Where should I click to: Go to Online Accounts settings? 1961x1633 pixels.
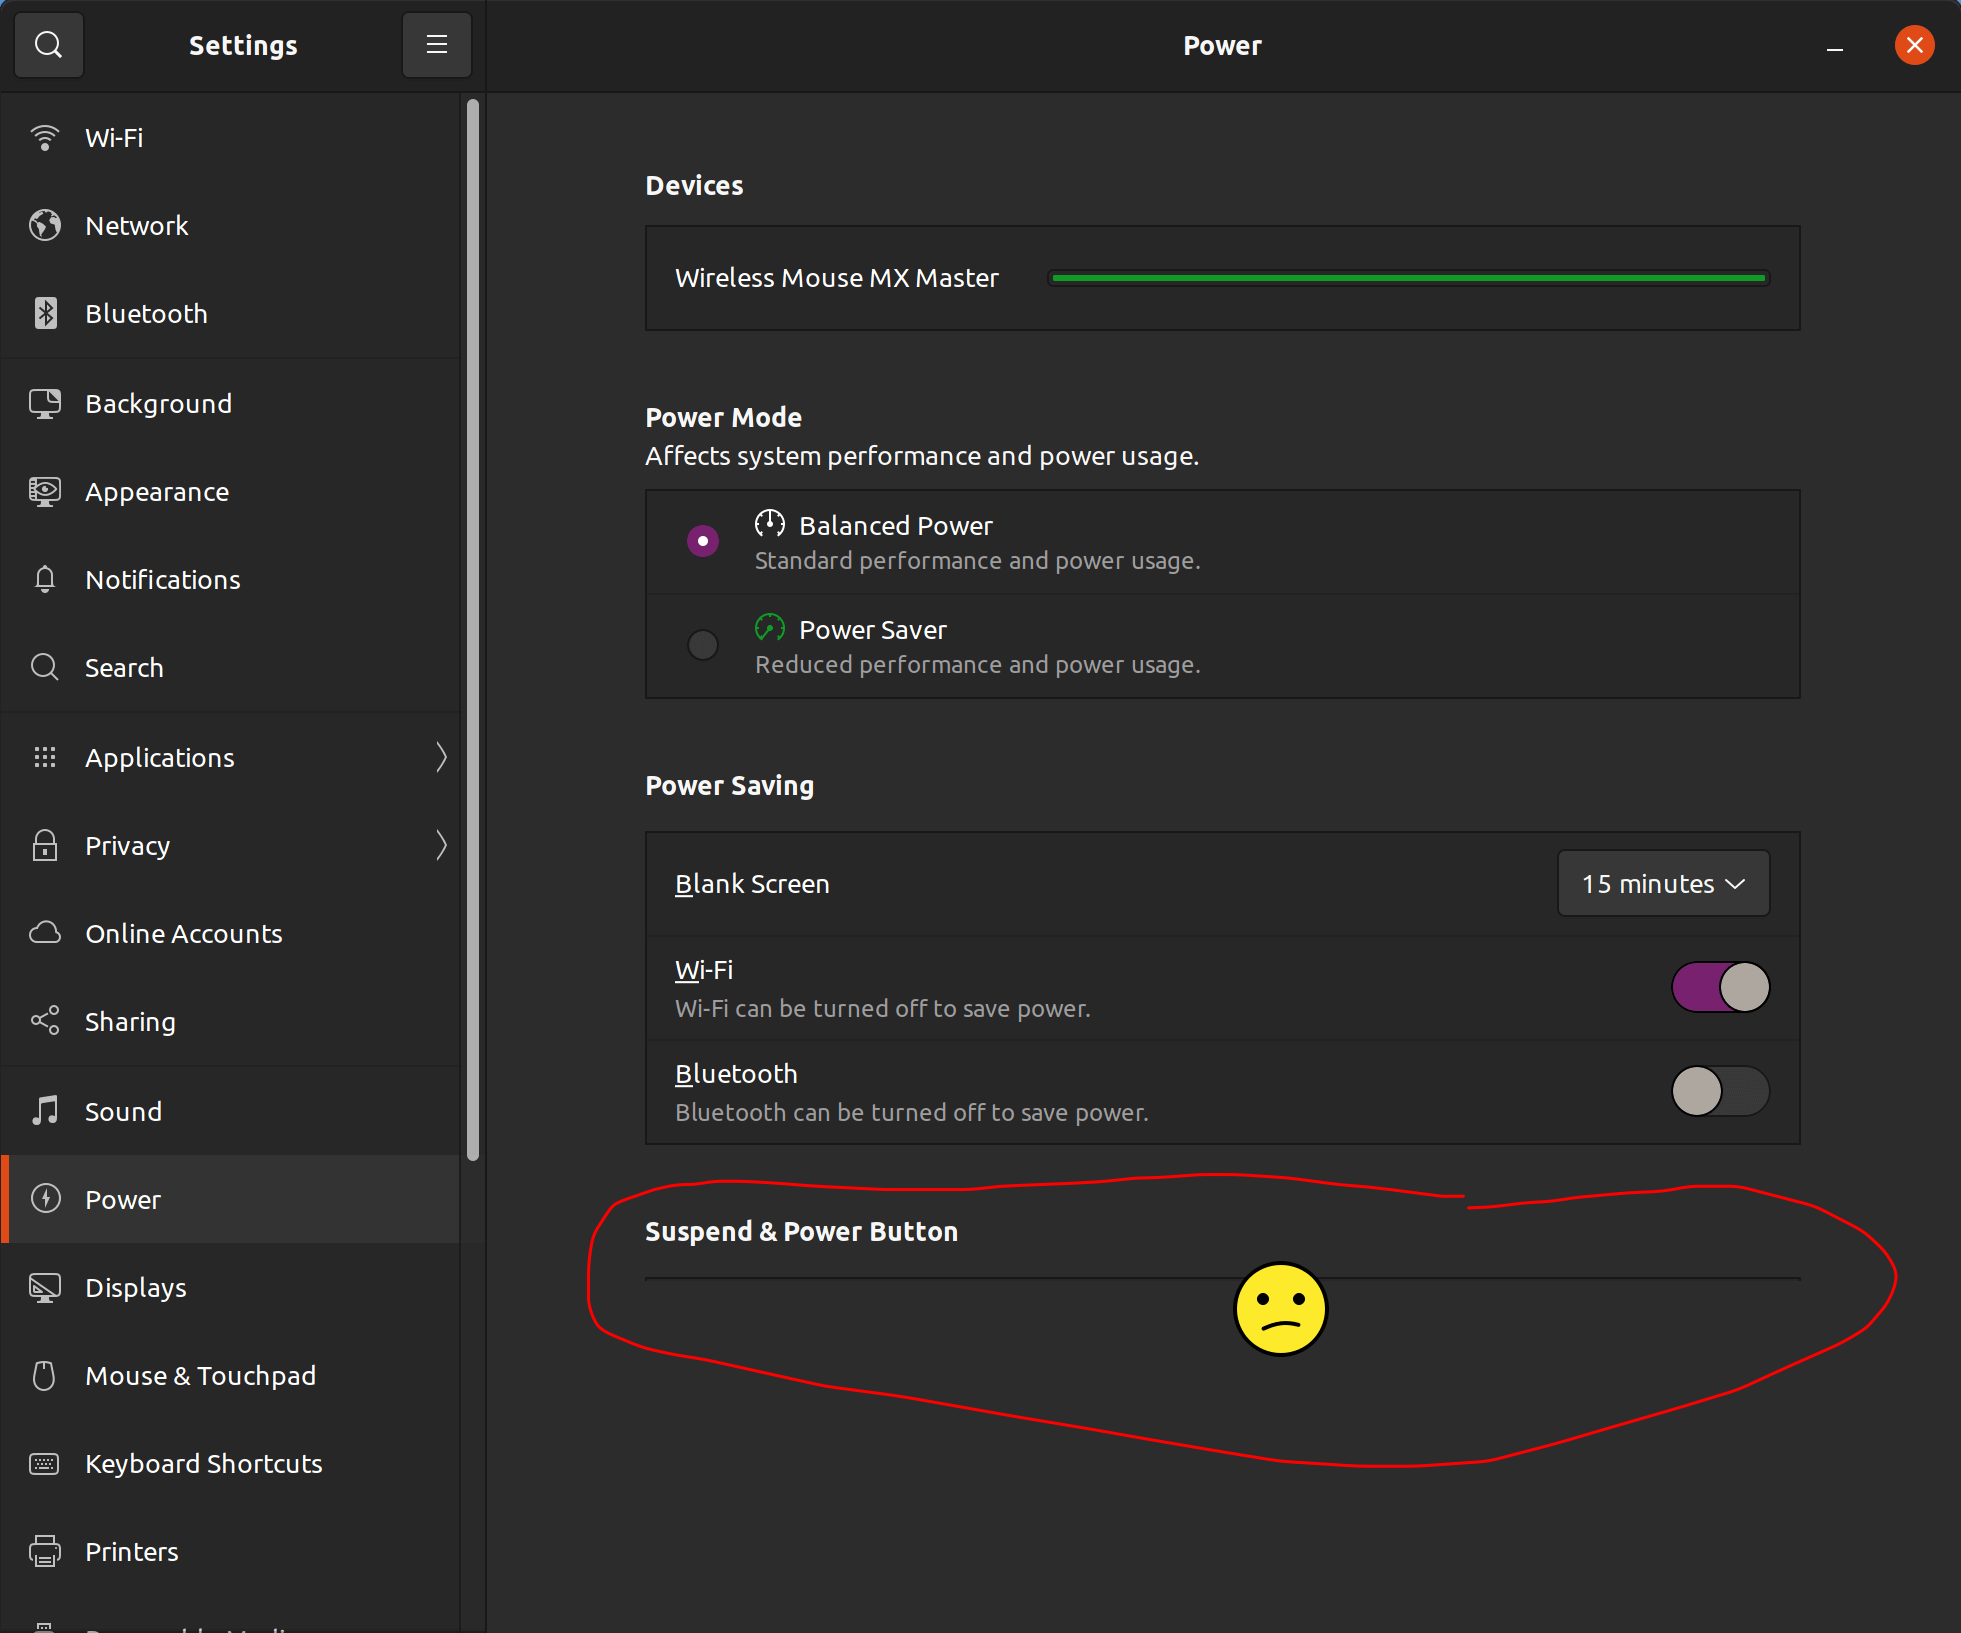pyautogui.click(x=183, y=934)
